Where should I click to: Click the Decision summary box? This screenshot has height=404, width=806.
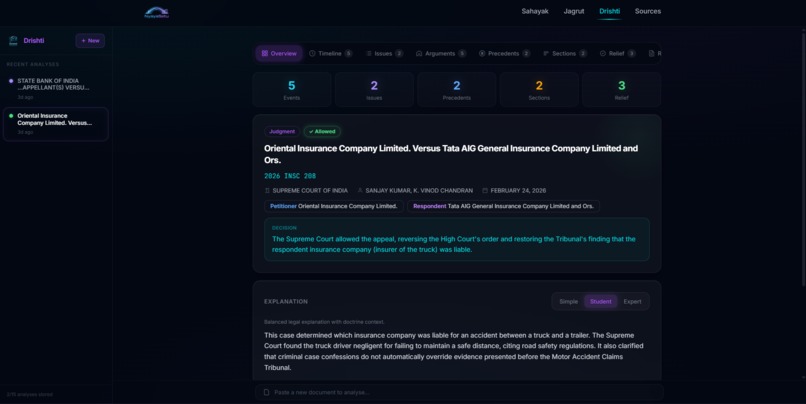[456, 240]
